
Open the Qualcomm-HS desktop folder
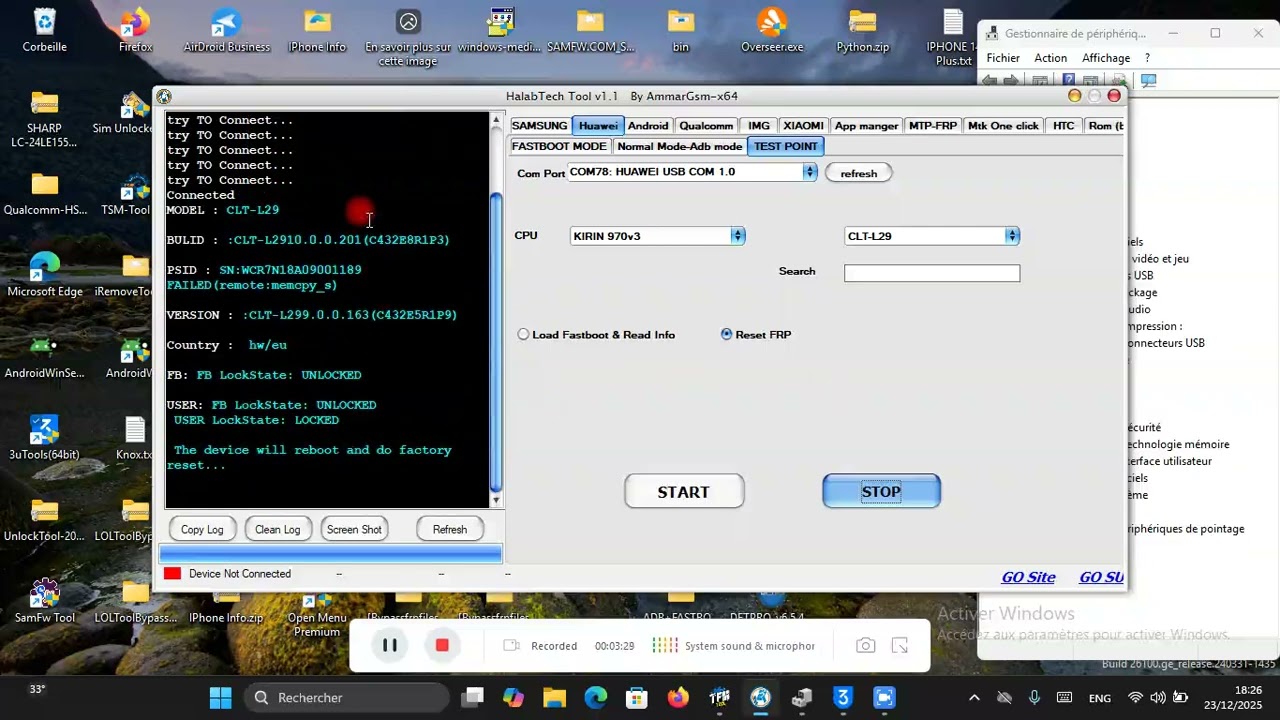click(x=45, y=194)
